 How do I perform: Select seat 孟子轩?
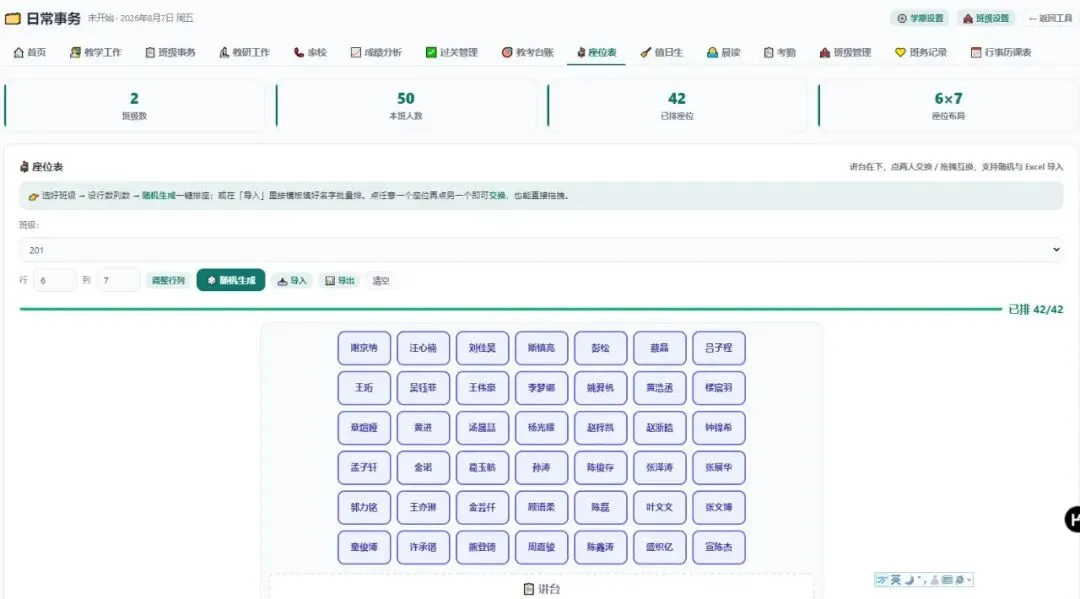[364, 467]
